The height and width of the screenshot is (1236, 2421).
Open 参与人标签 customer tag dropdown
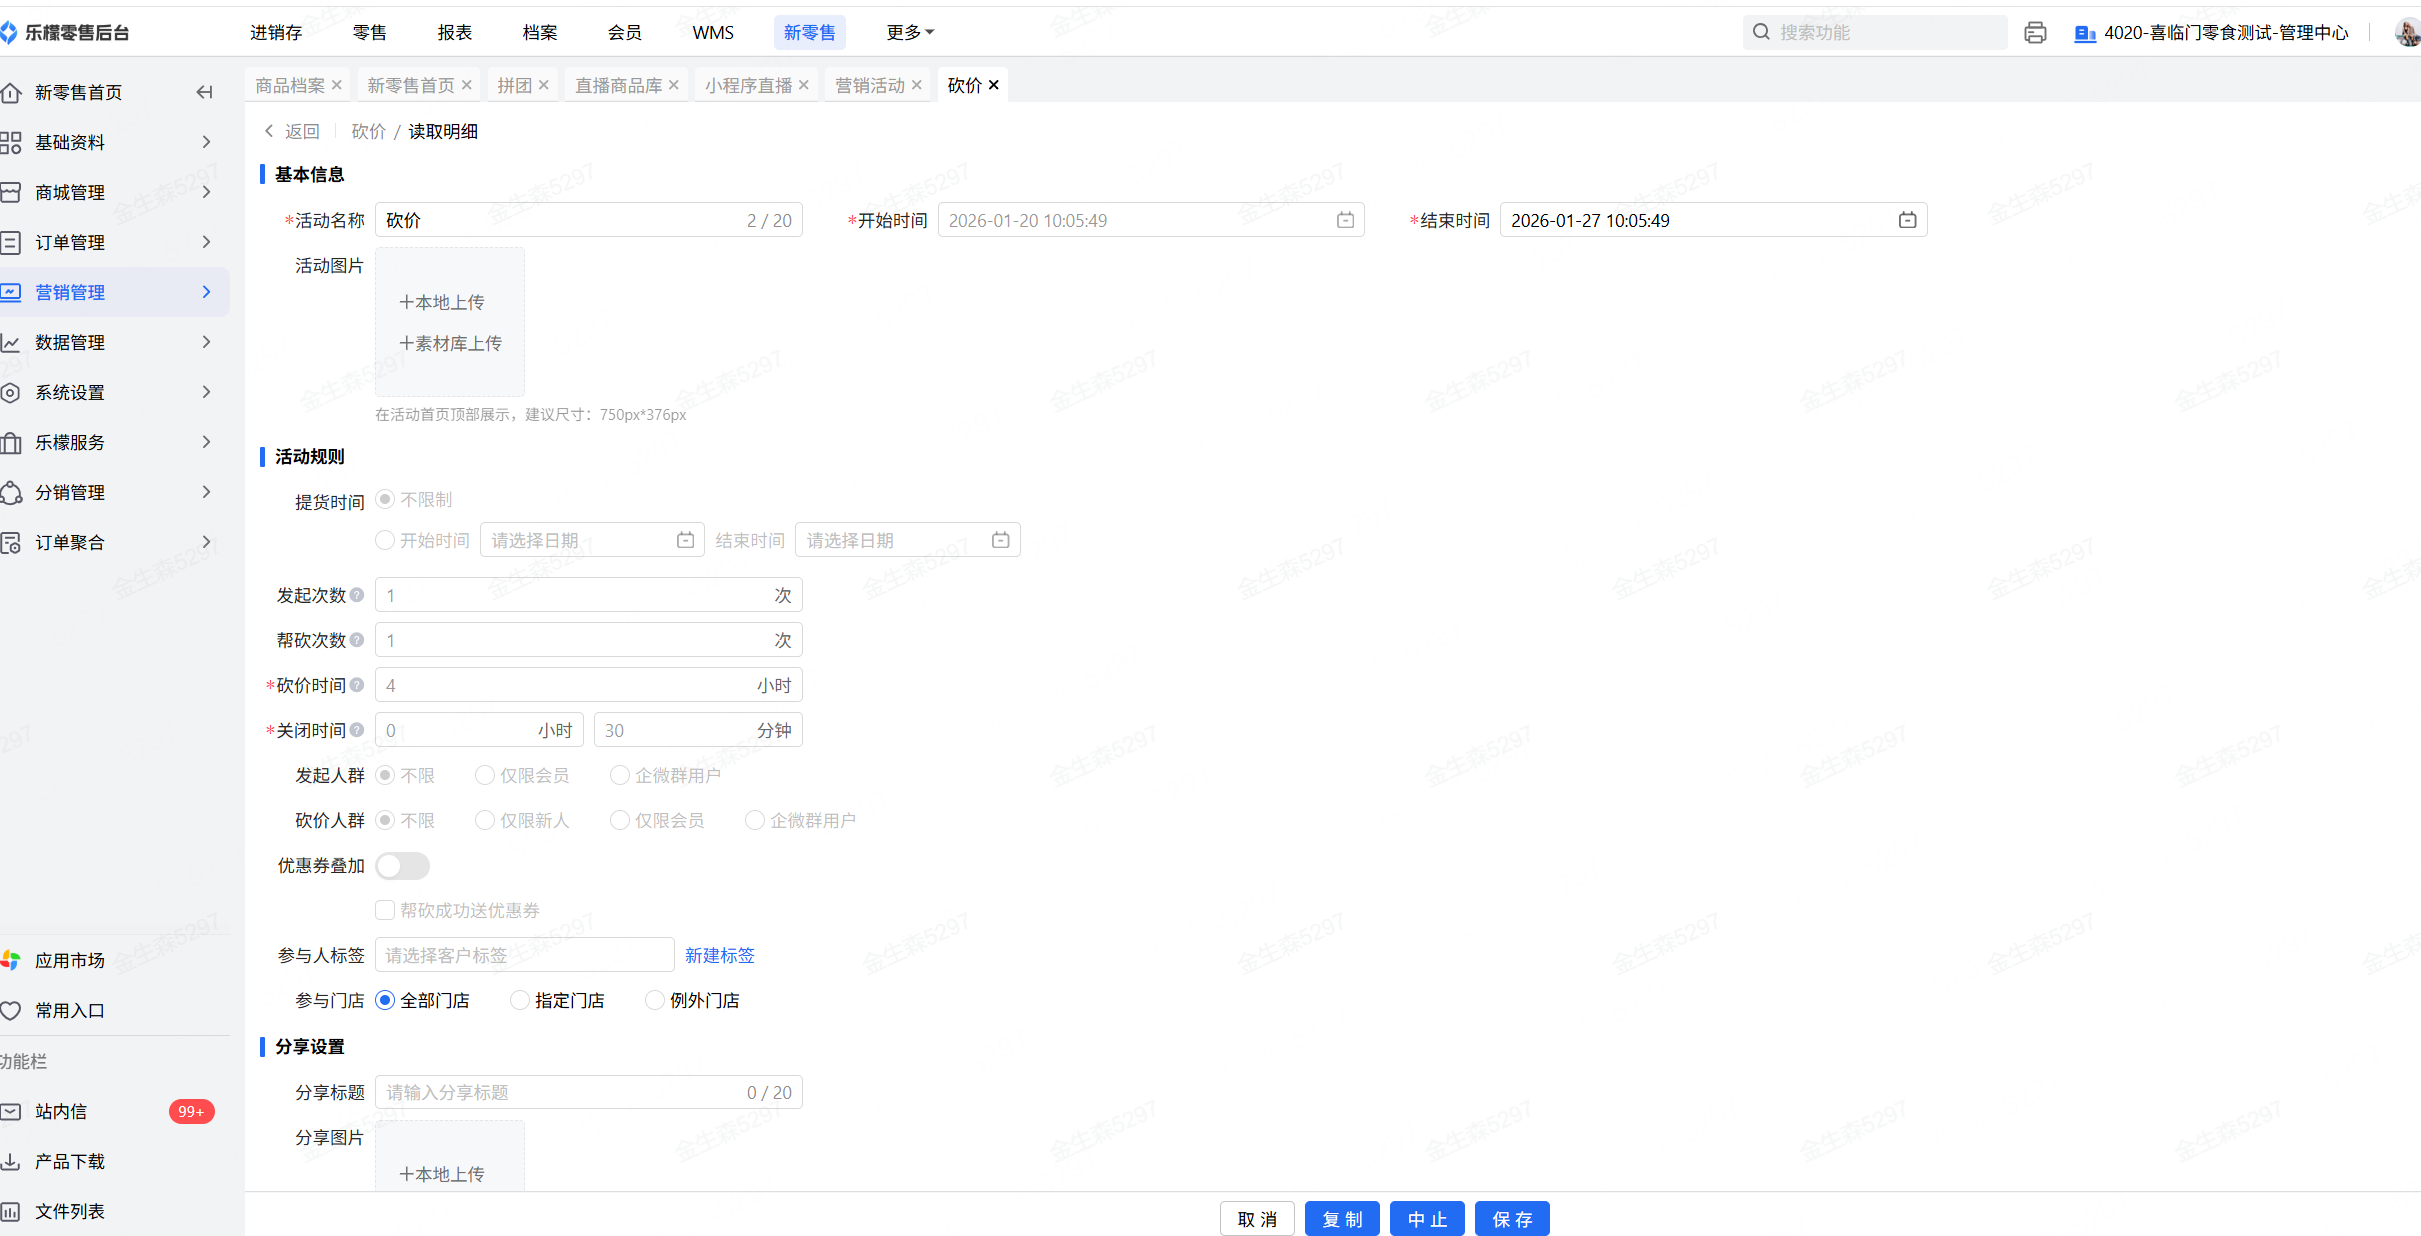(x=524, y=955)
